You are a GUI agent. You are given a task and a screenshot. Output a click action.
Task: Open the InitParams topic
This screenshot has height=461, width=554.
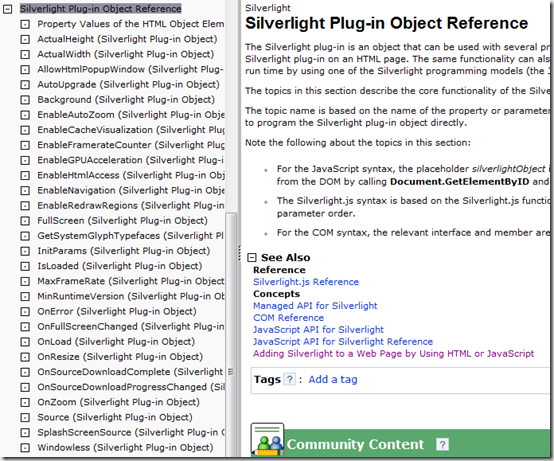pyautogui.click(x=124, y=251)
